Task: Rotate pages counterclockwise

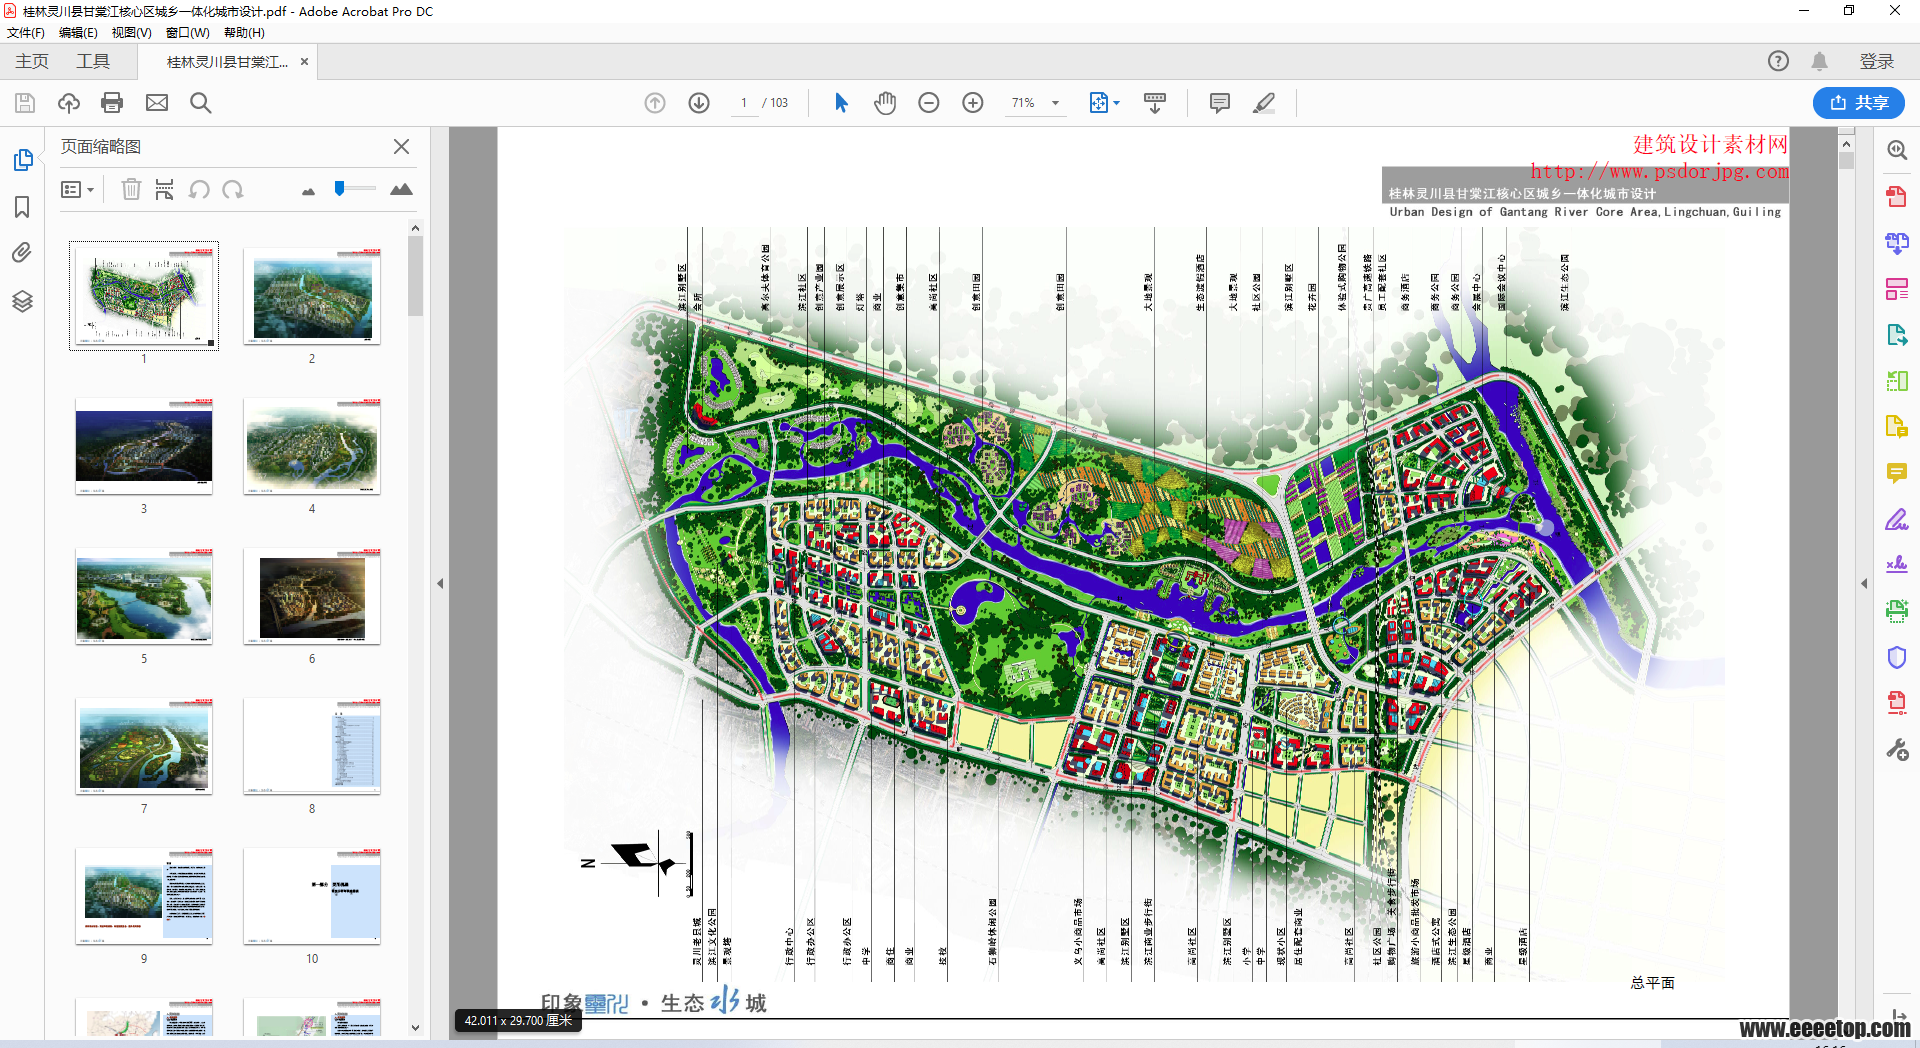Action: pos(199,189)
